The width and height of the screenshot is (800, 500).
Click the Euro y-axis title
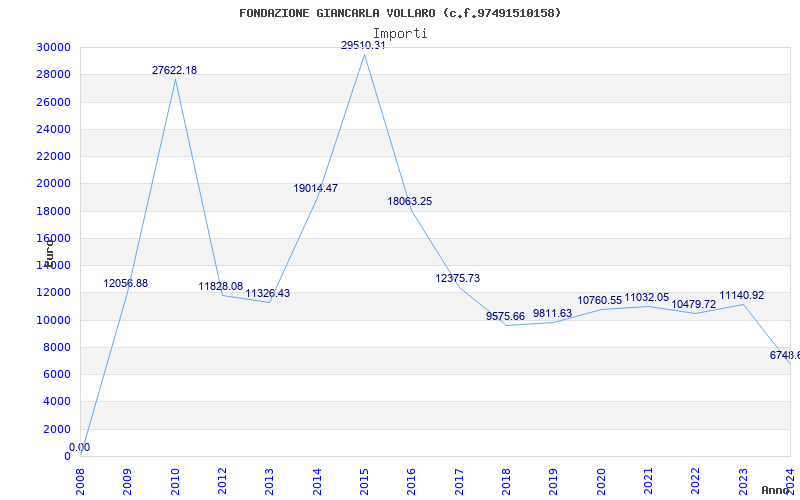click(x=48, y=252)
